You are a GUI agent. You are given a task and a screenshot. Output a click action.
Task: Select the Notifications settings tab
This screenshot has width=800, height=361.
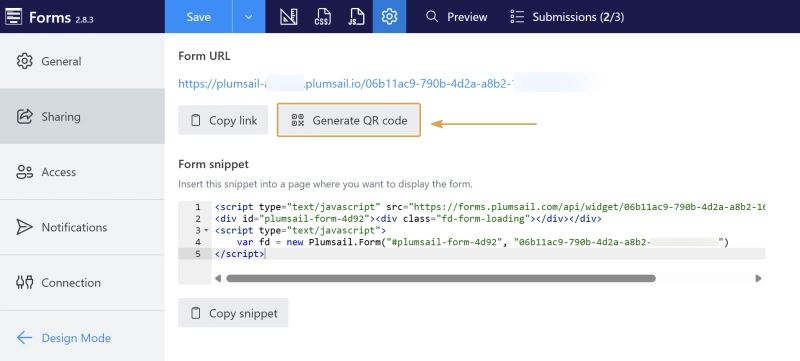(82, 227)
